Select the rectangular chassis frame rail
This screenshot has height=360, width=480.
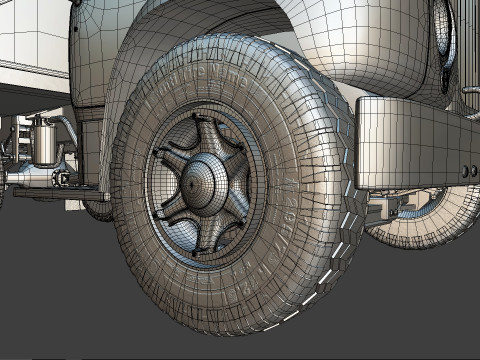tap(417, 143)
